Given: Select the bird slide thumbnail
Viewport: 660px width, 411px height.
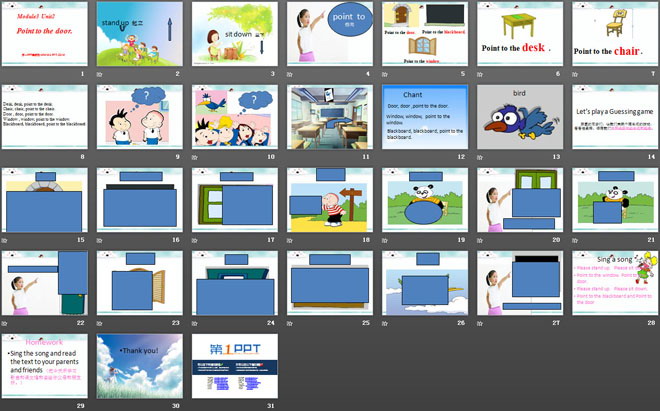Looking at the screenshot, I should tap(520, 116).
